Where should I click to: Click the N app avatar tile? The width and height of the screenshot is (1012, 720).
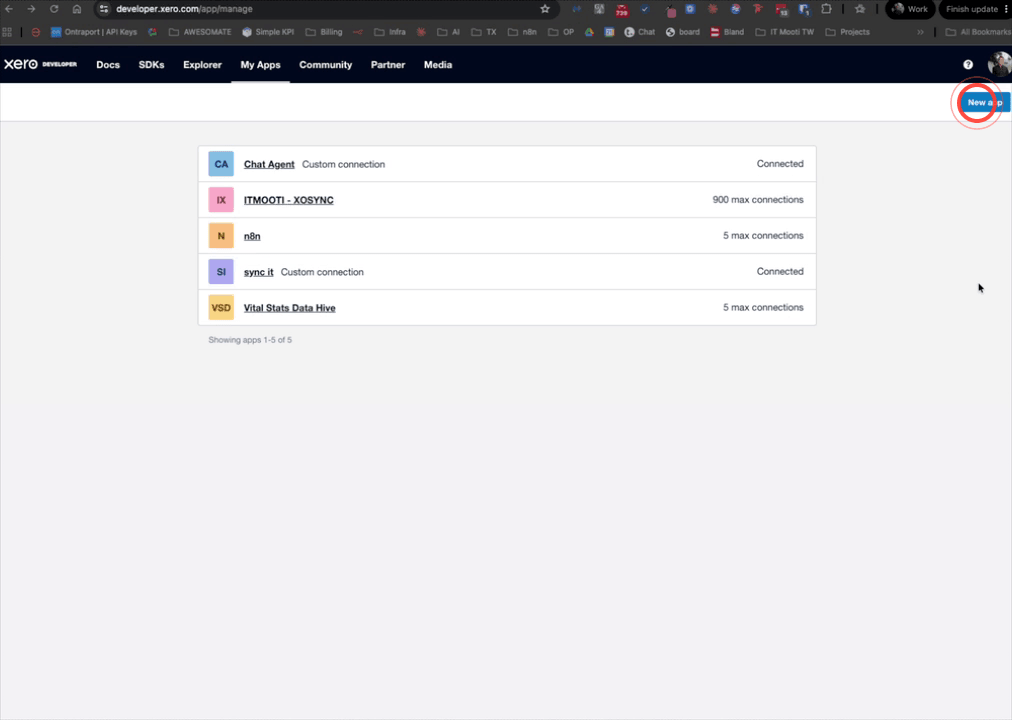point(221,235)
